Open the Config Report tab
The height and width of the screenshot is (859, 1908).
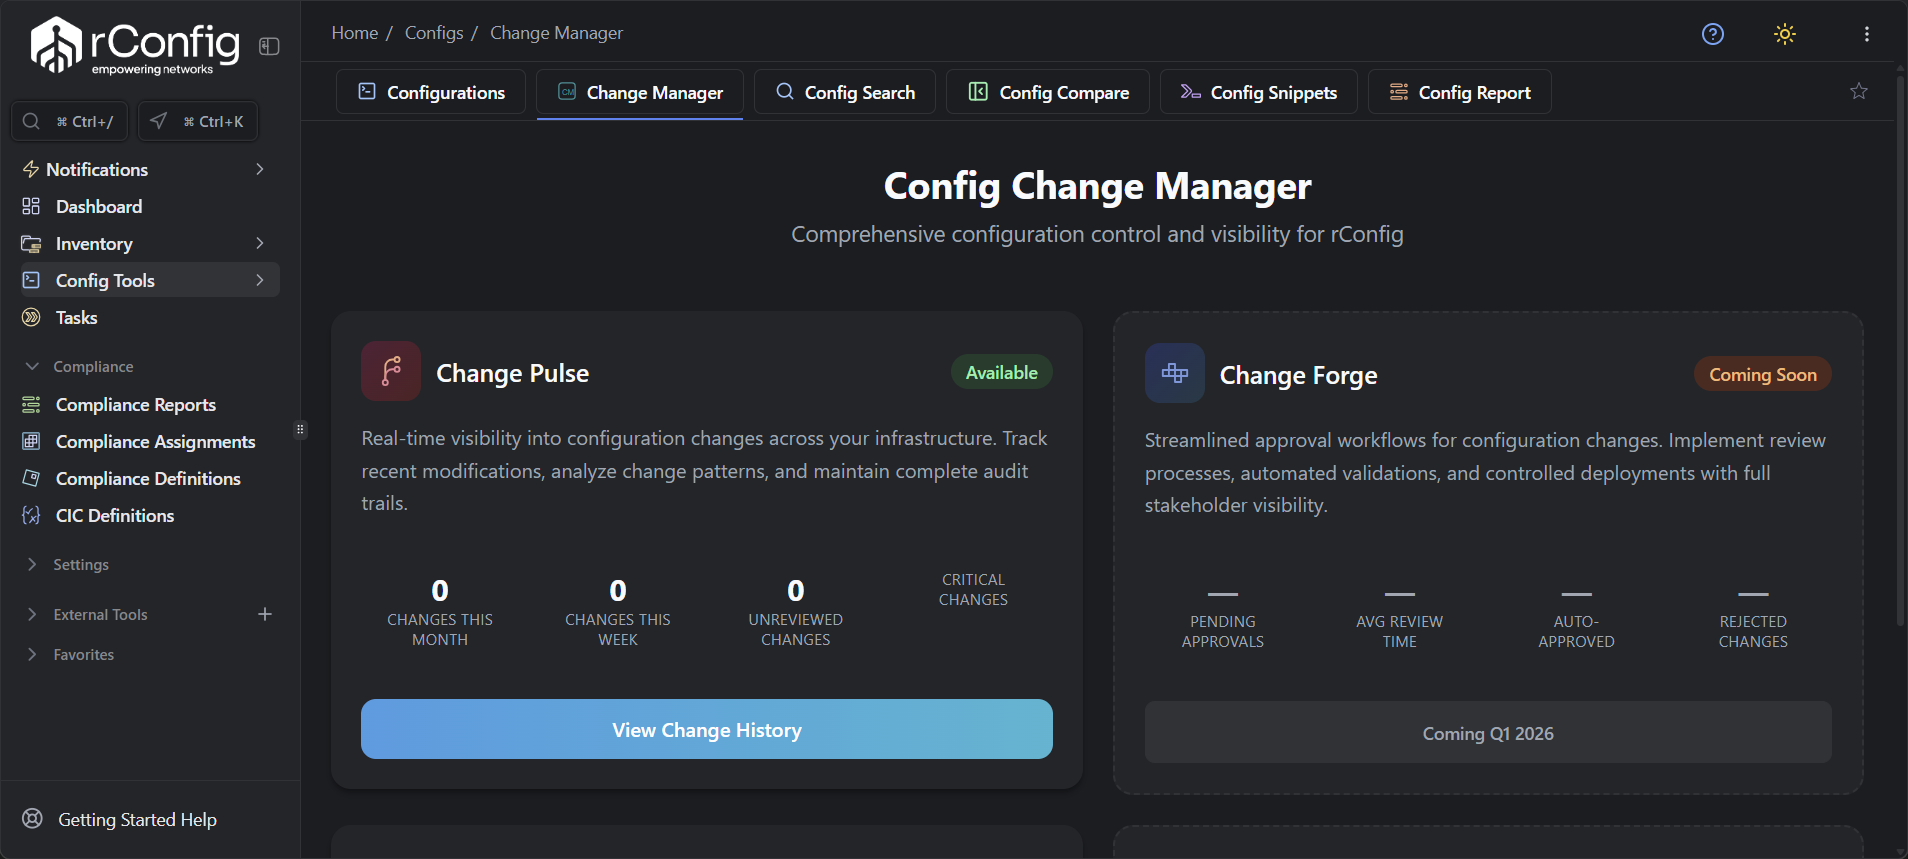[x=1460, y=92]
